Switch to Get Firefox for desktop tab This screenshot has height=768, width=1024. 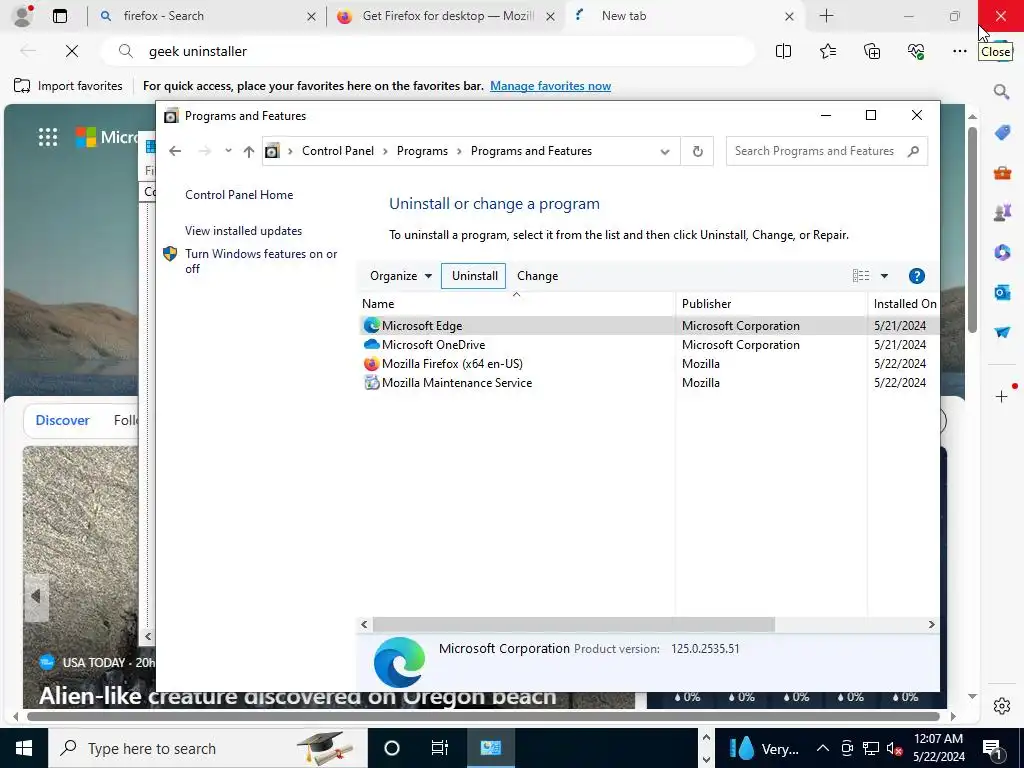pos(446,16)
